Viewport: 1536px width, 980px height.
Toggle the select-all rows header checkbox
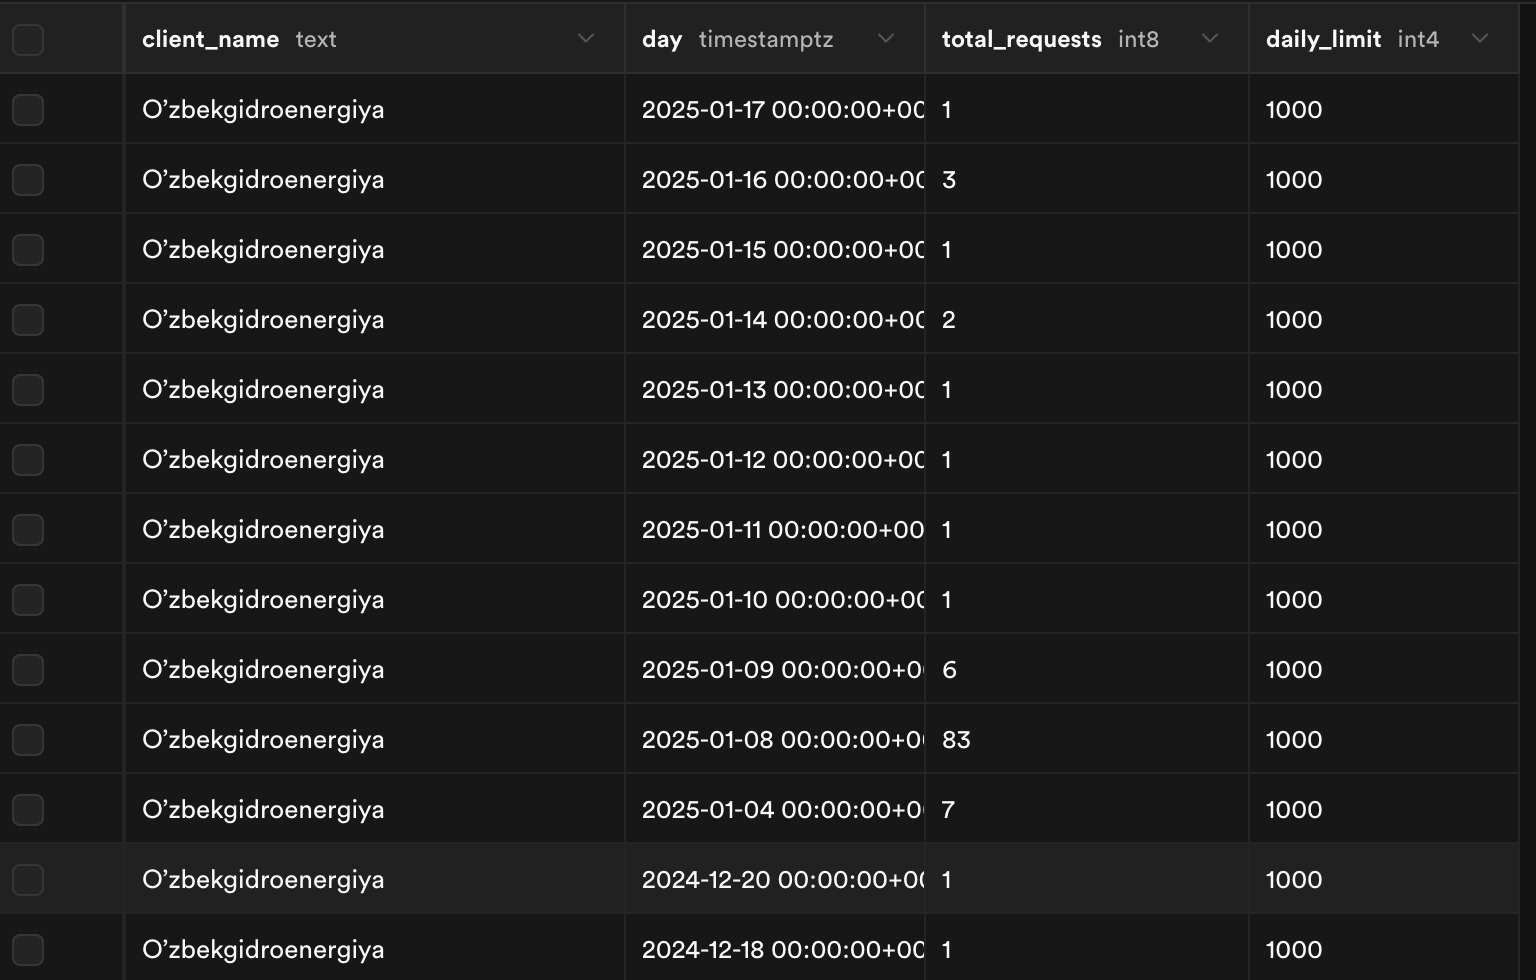[x=27, y=40]
